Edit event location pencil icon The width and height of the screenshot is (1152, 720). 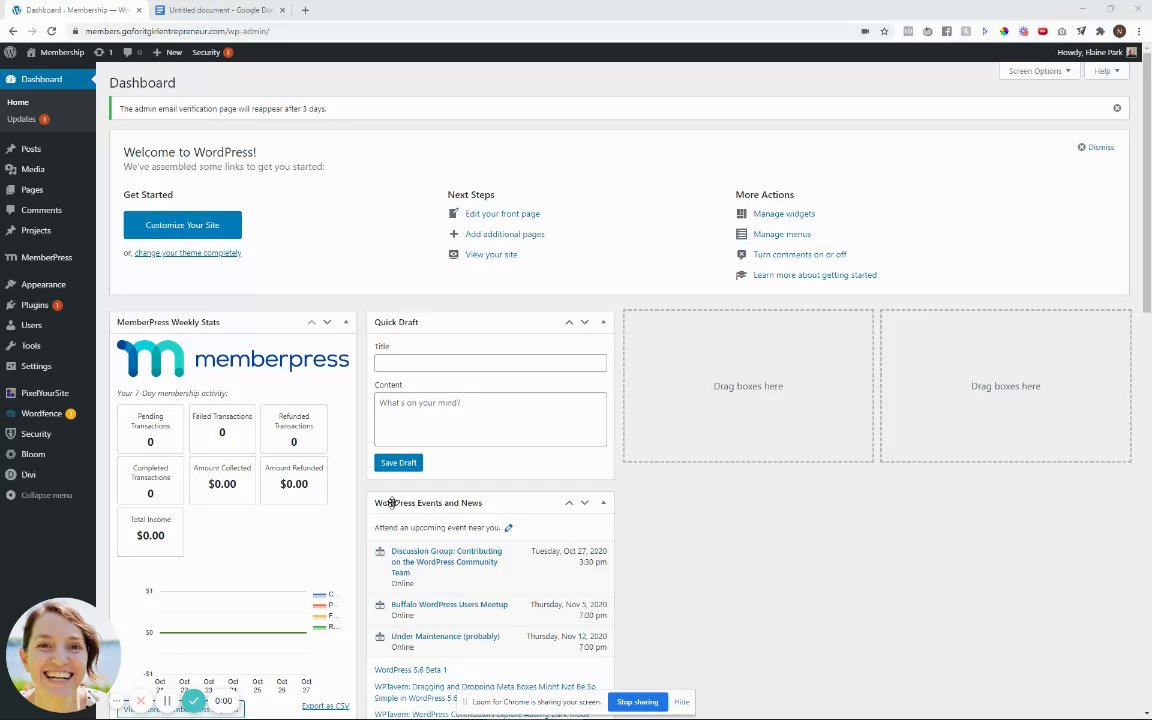tap(508, 528)
